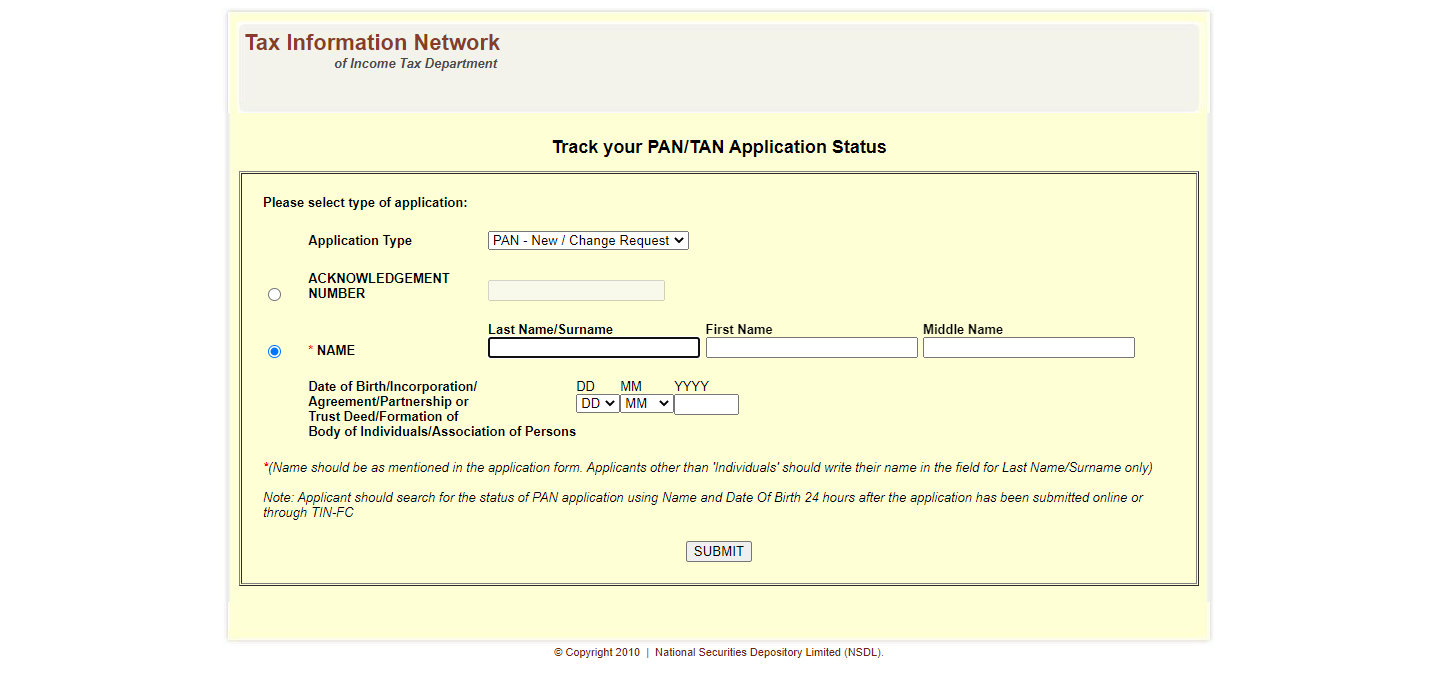Select the Acknowledgement Number radio button
1433x679 pixels.
click(275, 295)
